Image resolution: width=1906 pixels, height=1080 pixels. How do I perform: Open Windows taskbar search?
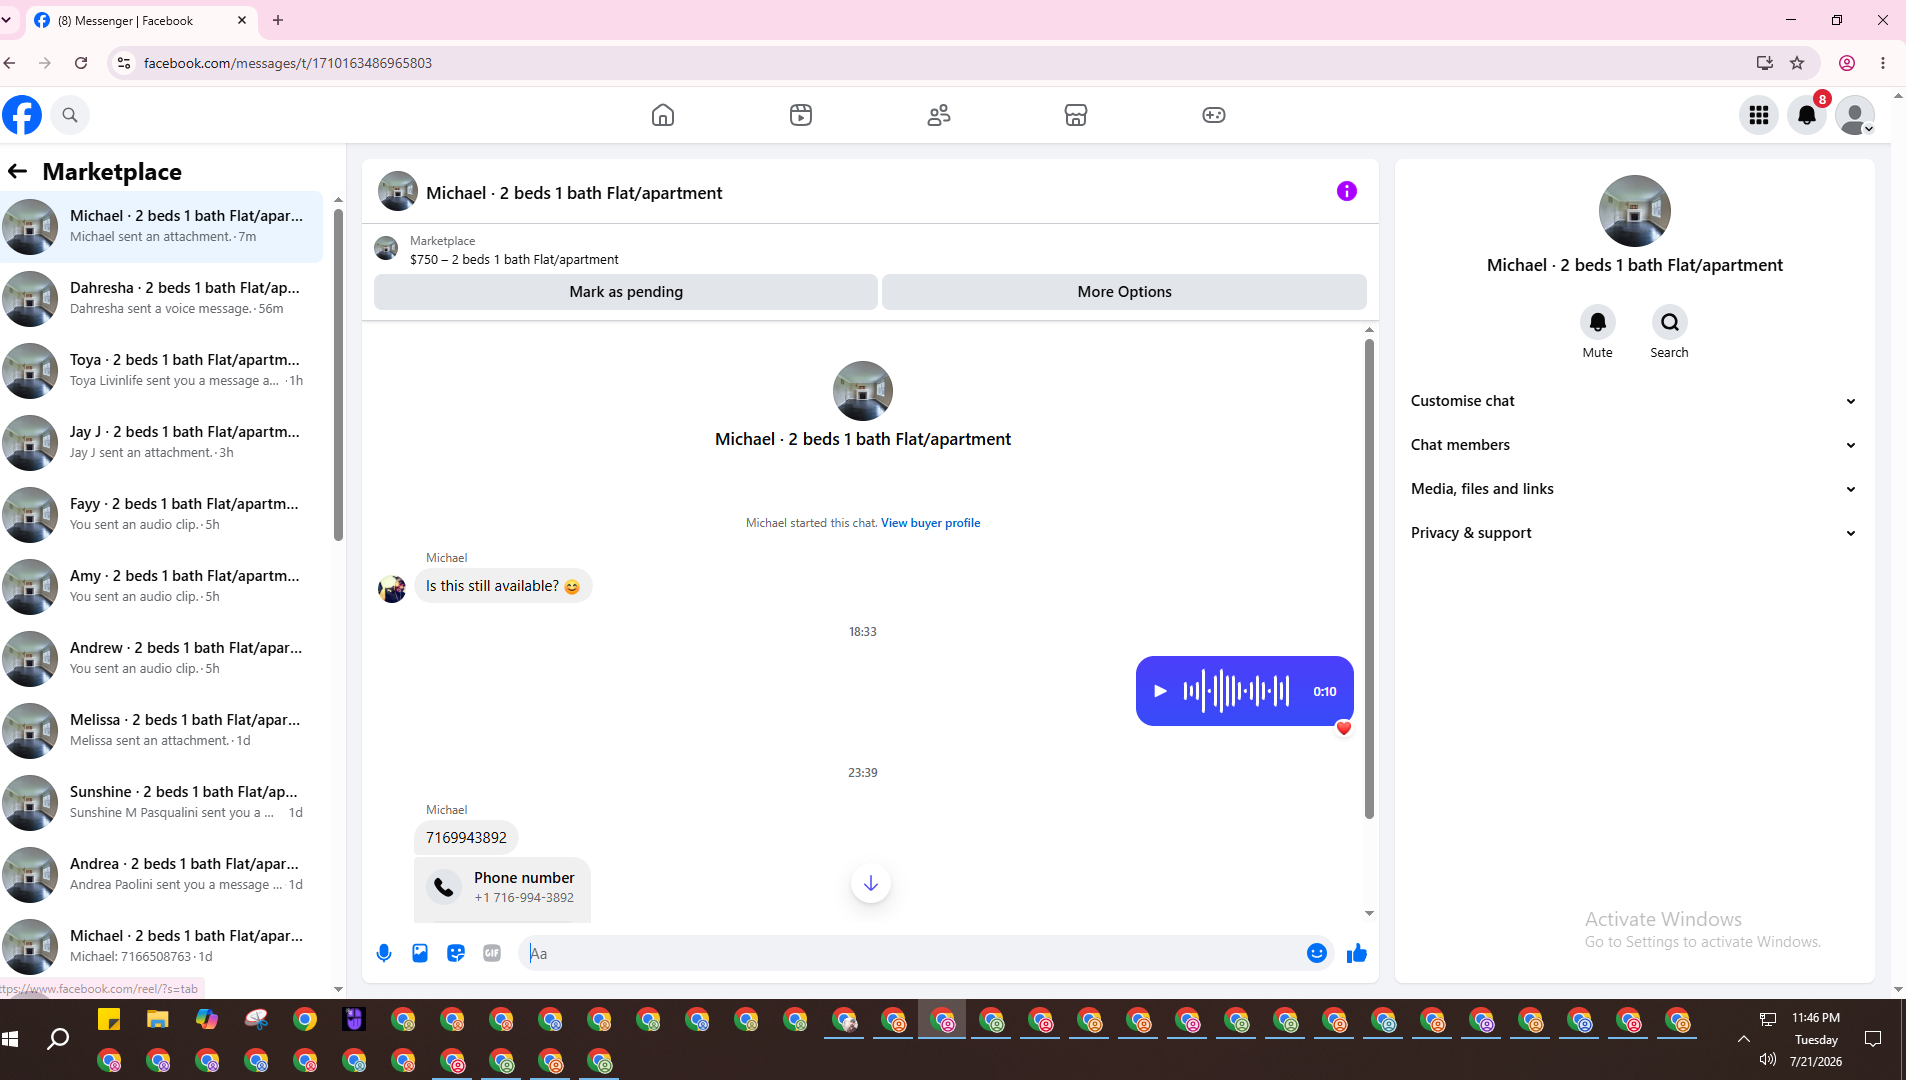(58, 1039)
